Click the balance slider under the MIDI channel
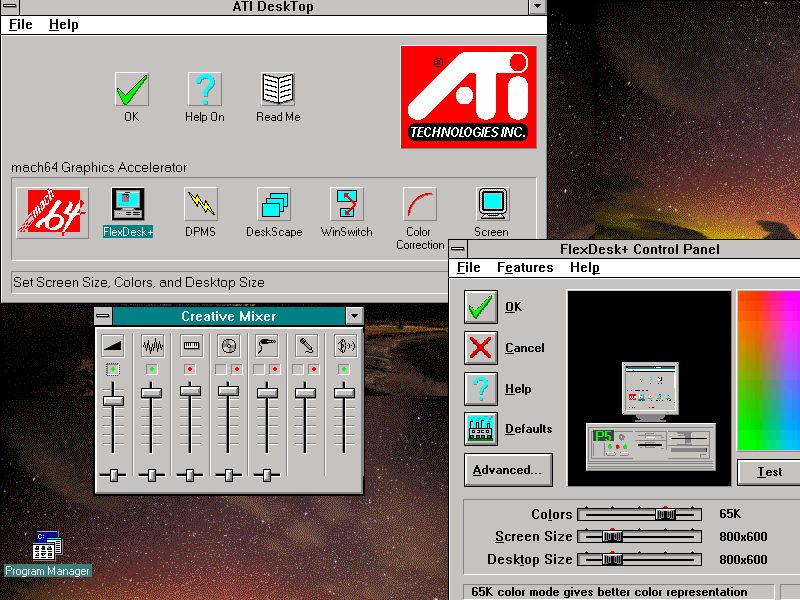The image size is (800, 600). [x=190, y=475]
